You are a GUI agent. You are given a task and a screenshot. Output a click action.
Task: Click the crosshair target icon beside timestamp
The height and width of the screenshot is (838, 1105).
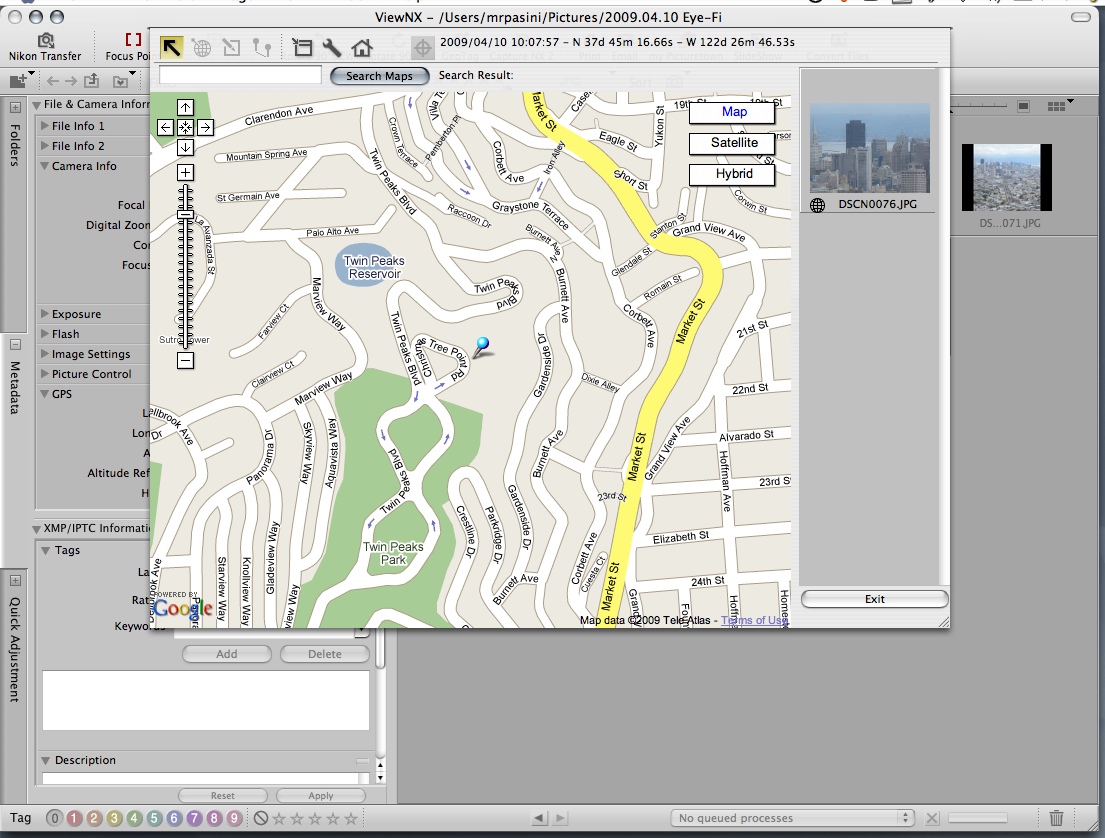tap(423, 47)
